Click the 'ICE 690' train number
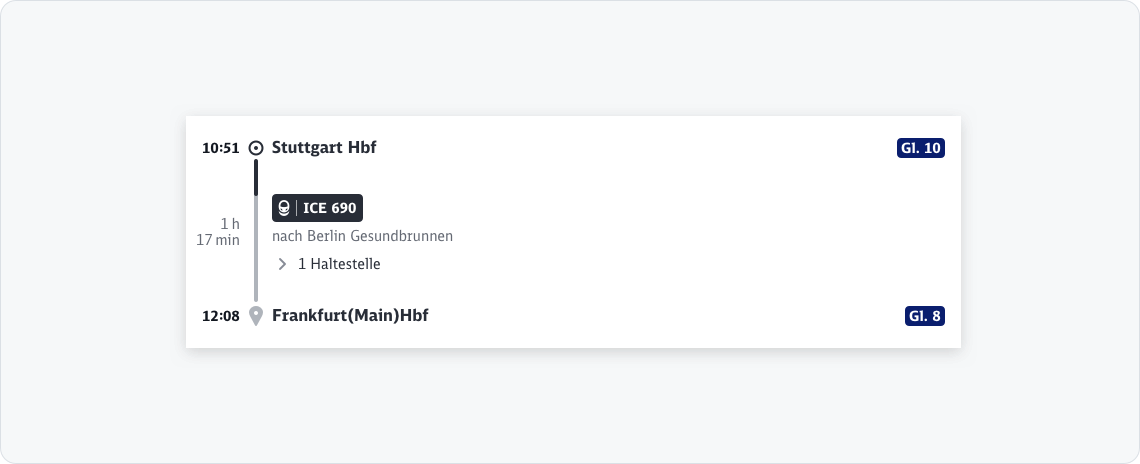This screenshot has width=1140, height=464. coord(329,208)
